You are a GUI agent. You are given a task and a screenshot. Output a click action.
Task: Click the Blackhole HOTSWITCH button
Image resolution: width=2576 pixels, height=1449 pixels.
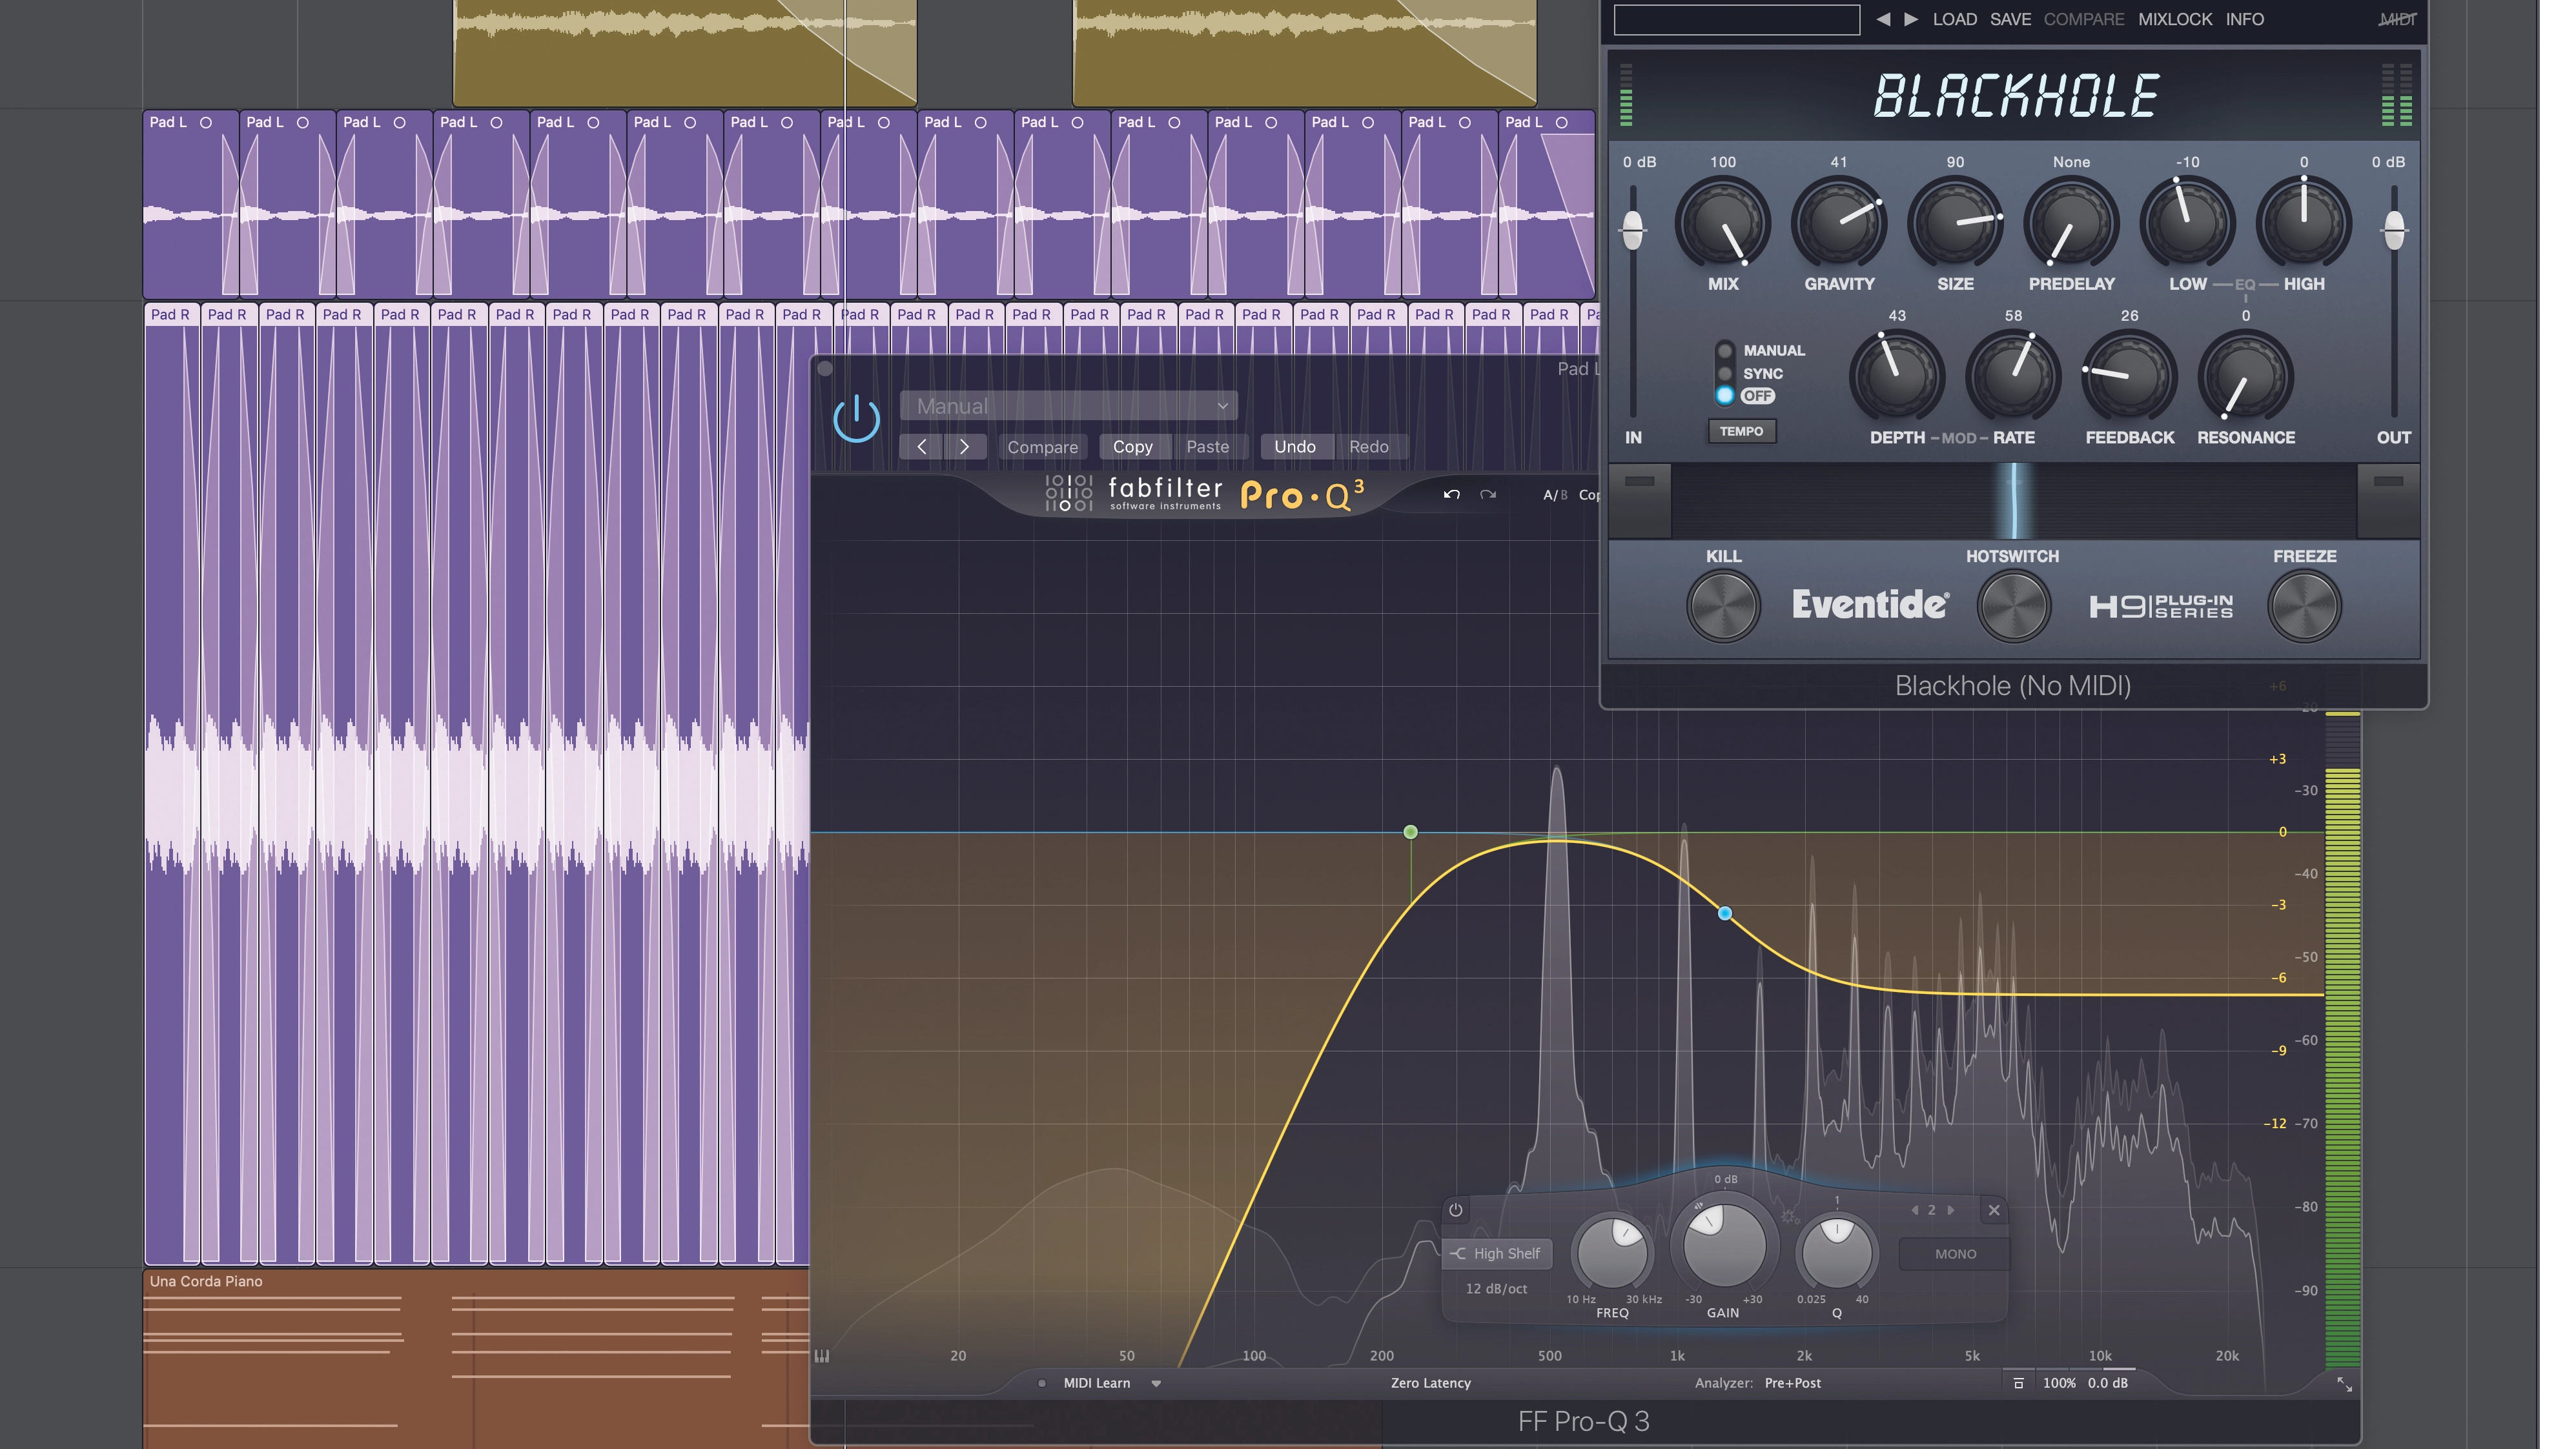coord(2013,606)
